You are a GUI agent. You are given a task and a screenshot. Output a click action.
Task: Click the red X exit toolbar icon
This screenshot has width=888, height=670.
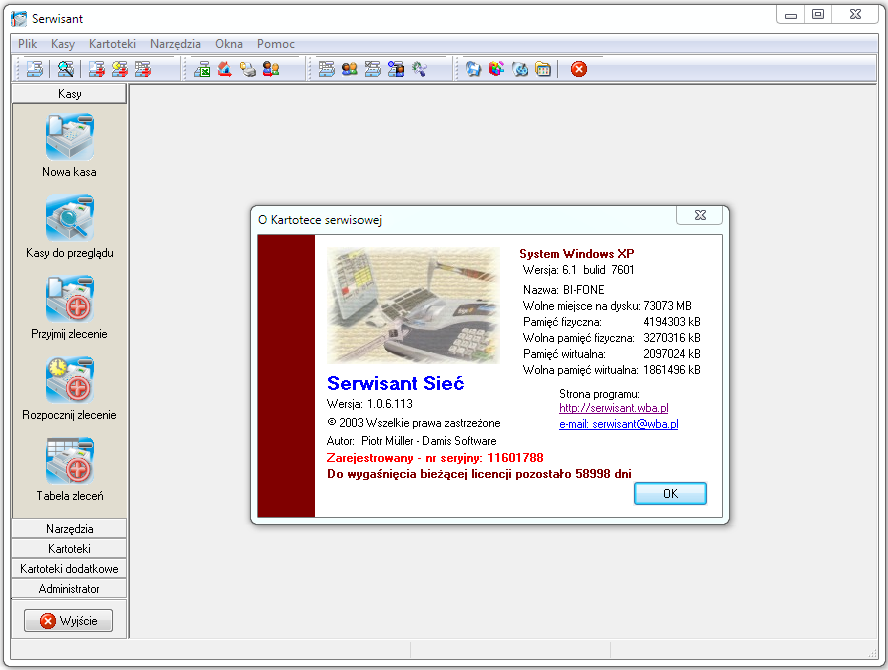click(579, 69)
